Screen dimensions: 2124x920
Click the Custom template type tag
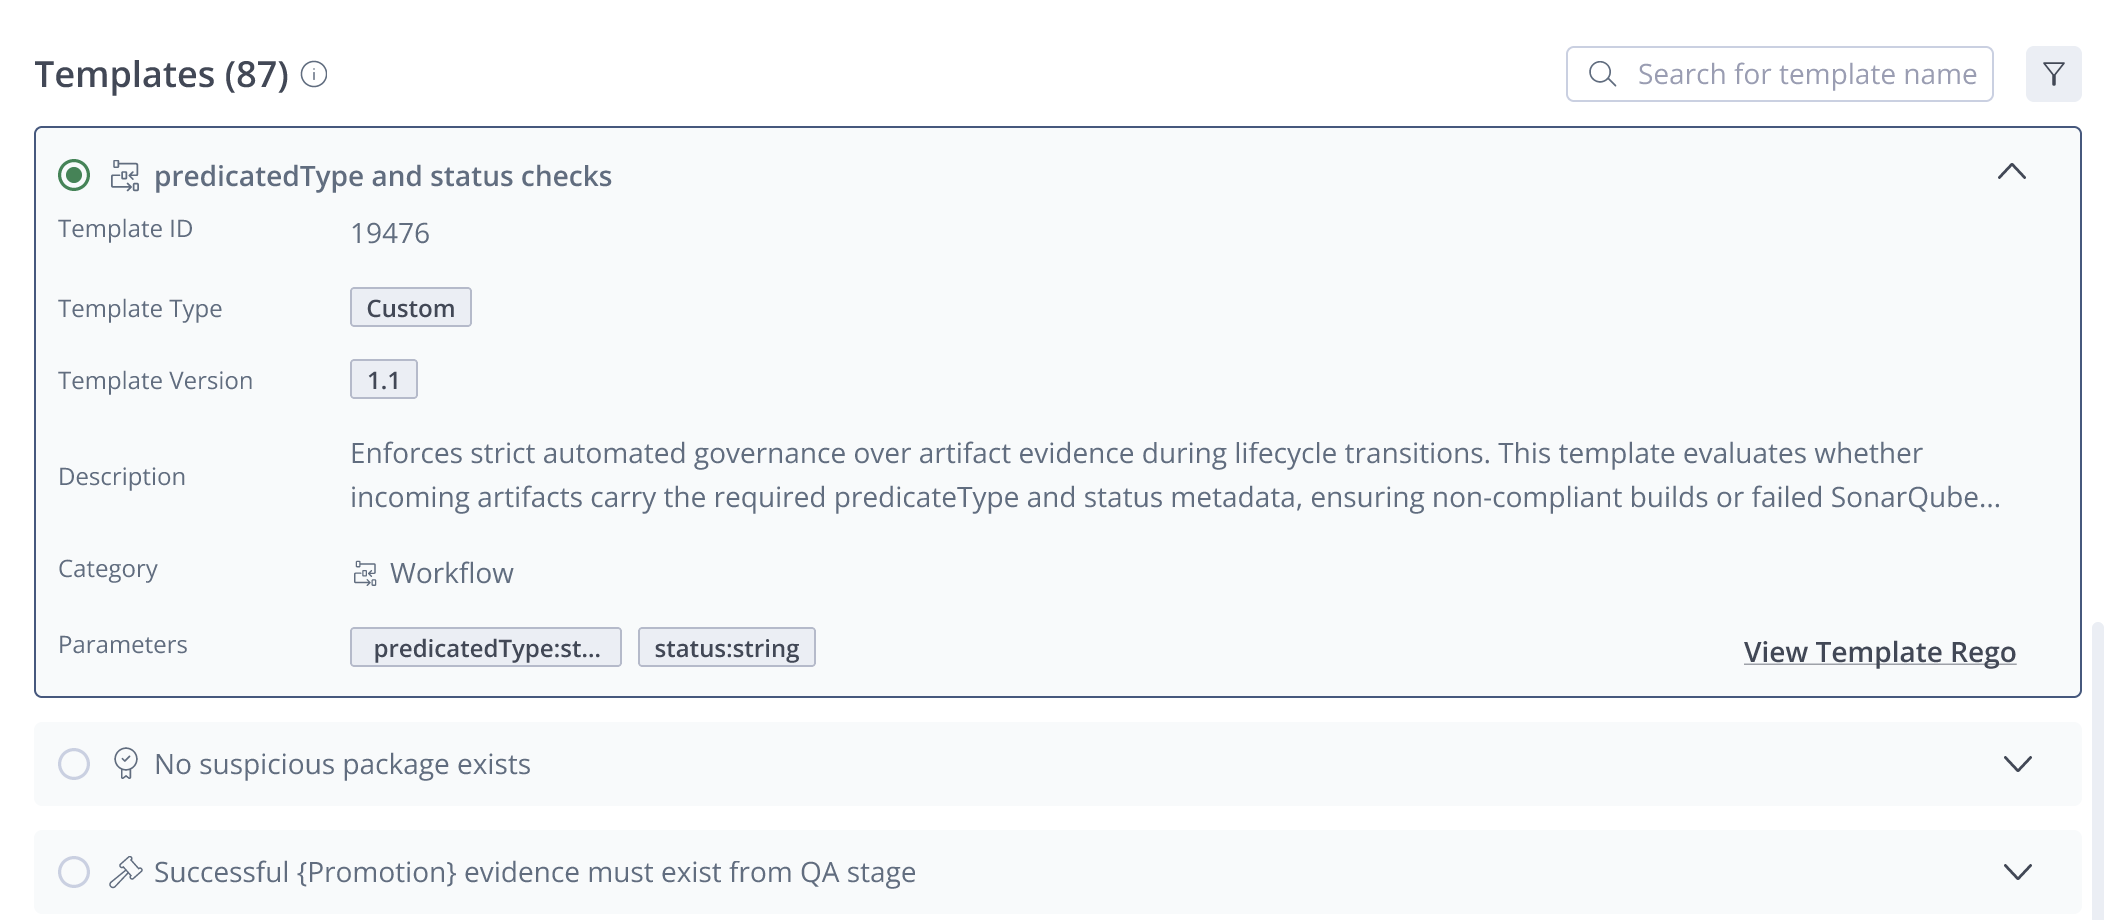point(411,307)
